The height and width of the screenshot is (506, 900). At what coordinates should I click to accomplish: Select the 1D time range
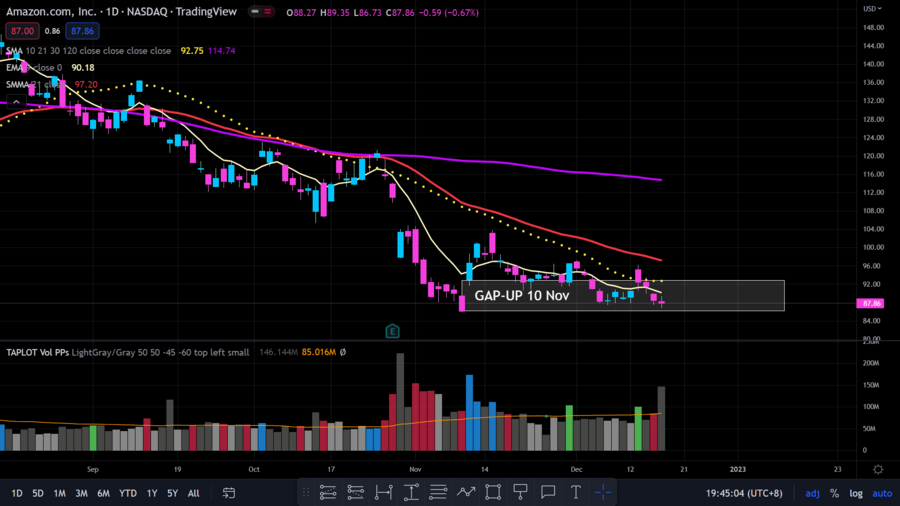click(17, 493)
